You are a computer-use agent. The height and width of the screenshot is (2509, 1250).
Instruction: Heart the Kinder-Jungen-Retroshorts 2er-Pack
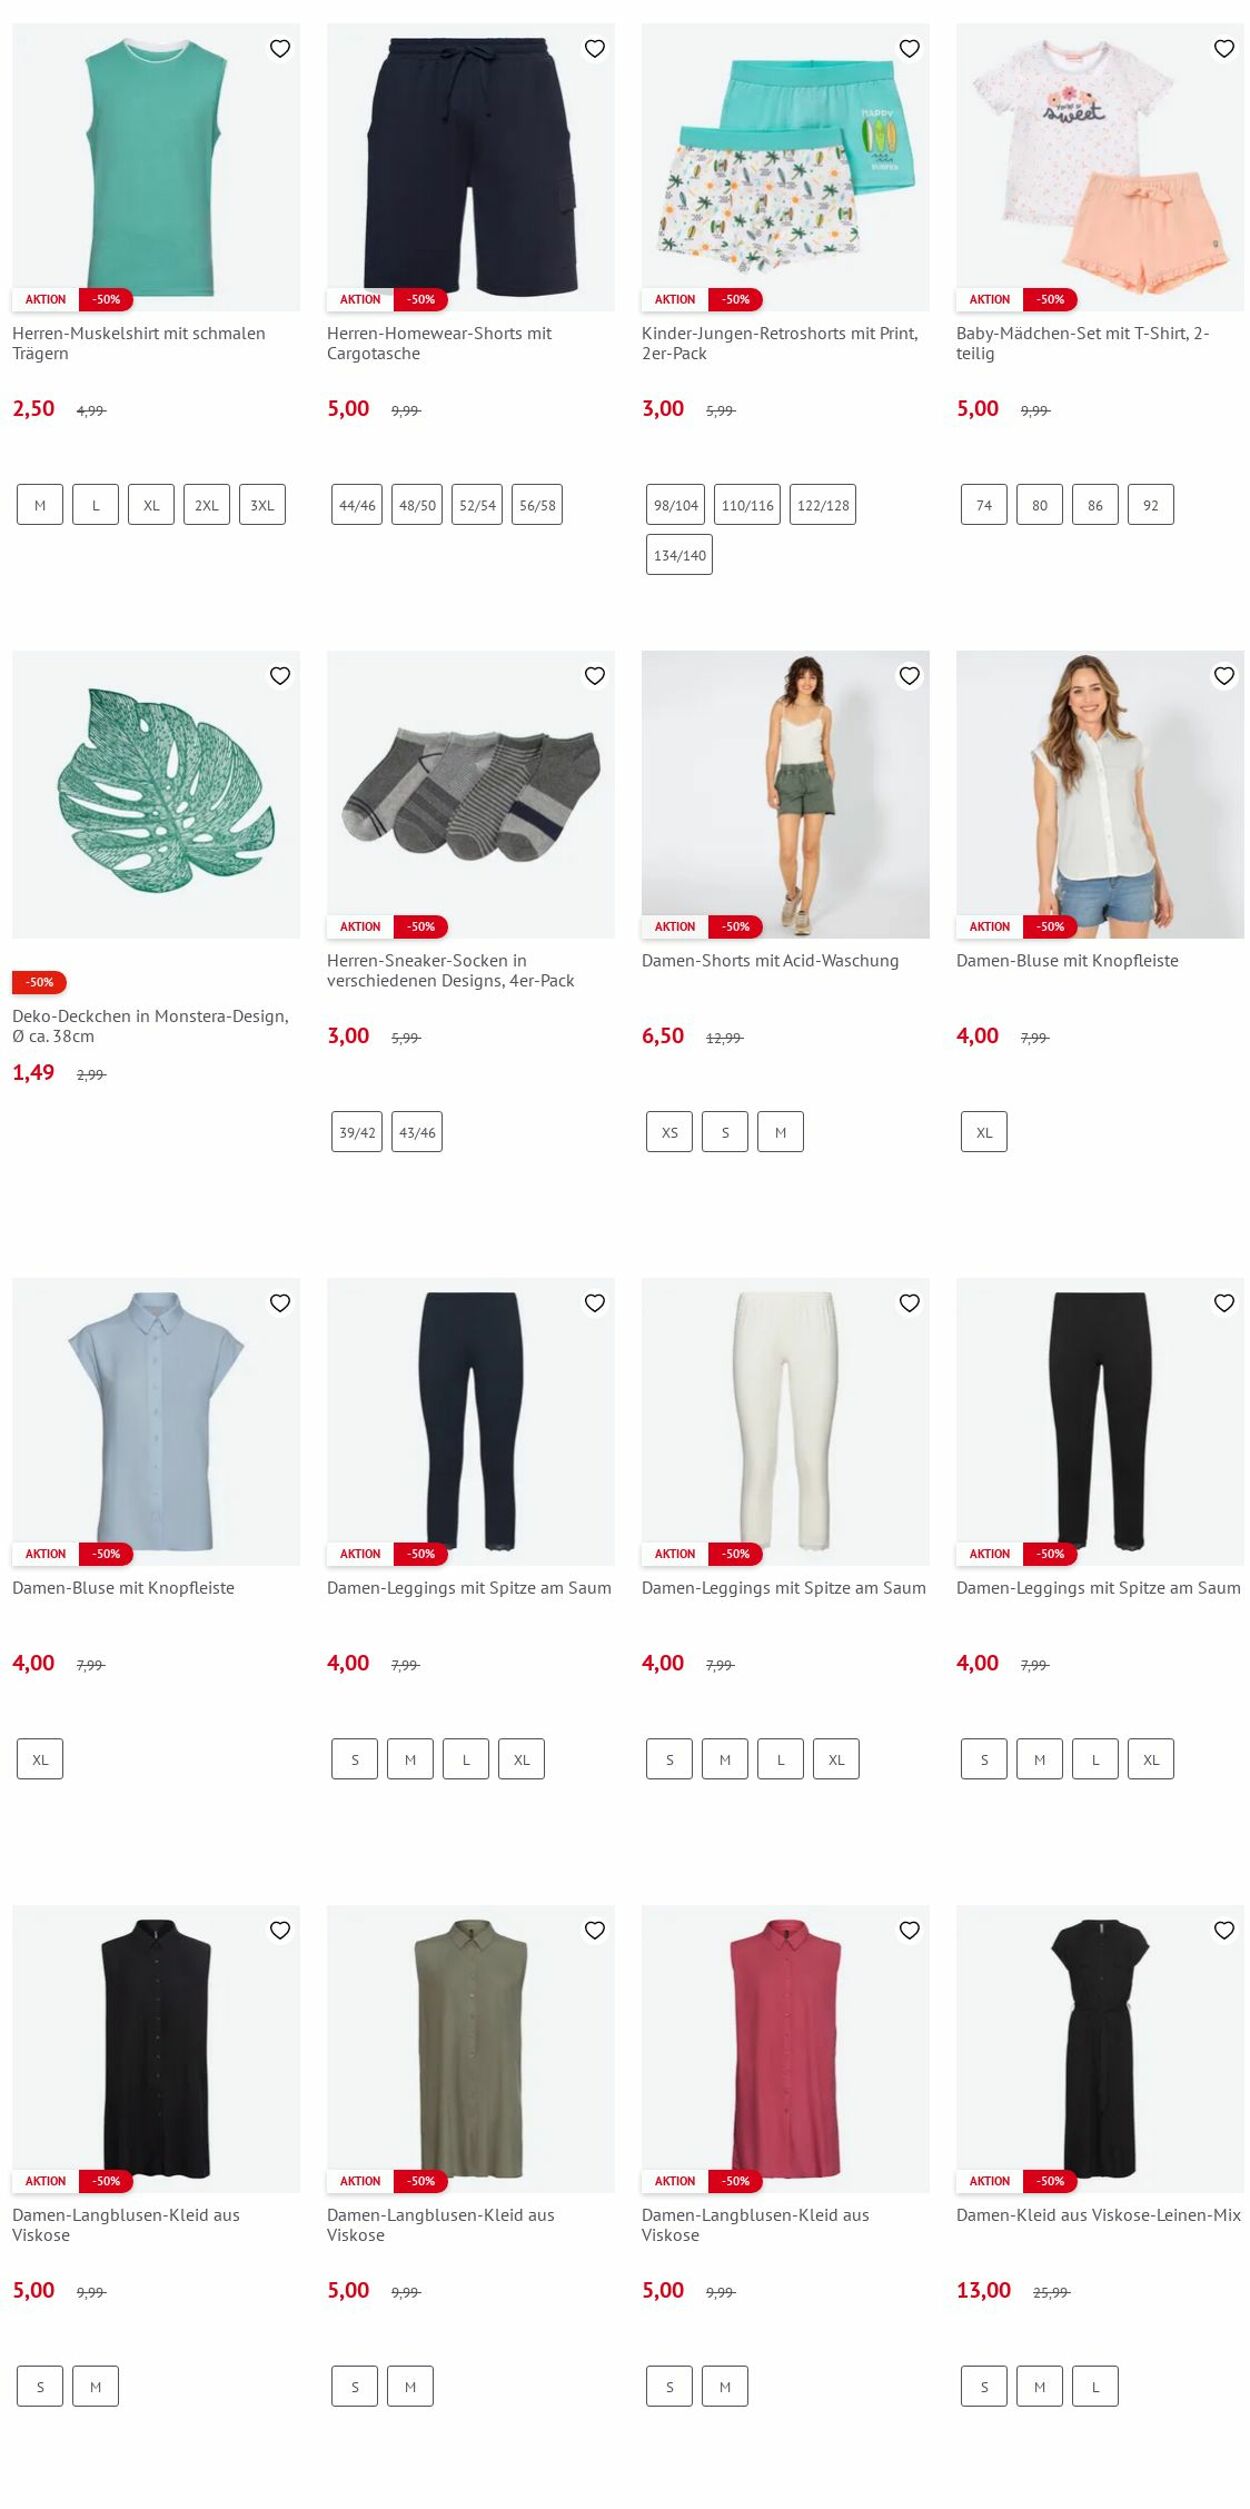point(909,48)
